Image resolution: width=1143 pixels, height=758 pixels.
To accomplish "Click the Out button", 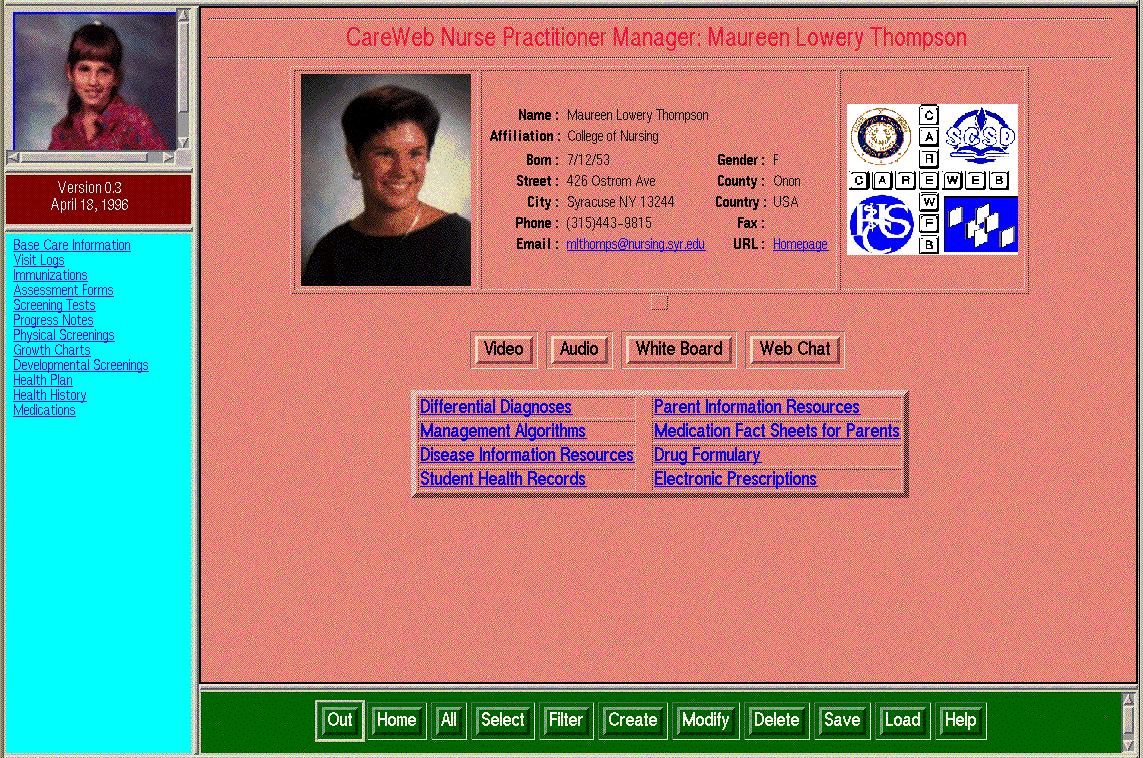I will (x=340, y=721).
